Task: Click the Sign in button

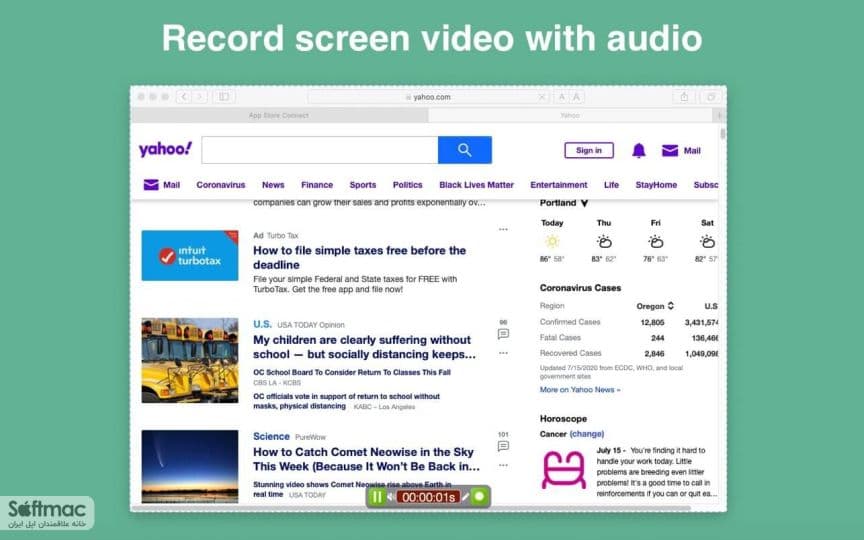Action: point(588,150)
